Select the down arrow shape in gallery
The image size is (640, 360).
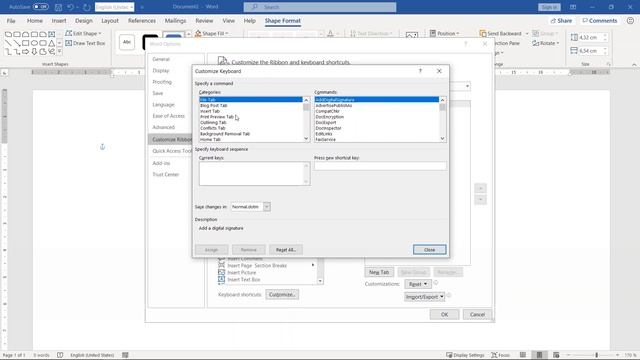tap(34, 51)
